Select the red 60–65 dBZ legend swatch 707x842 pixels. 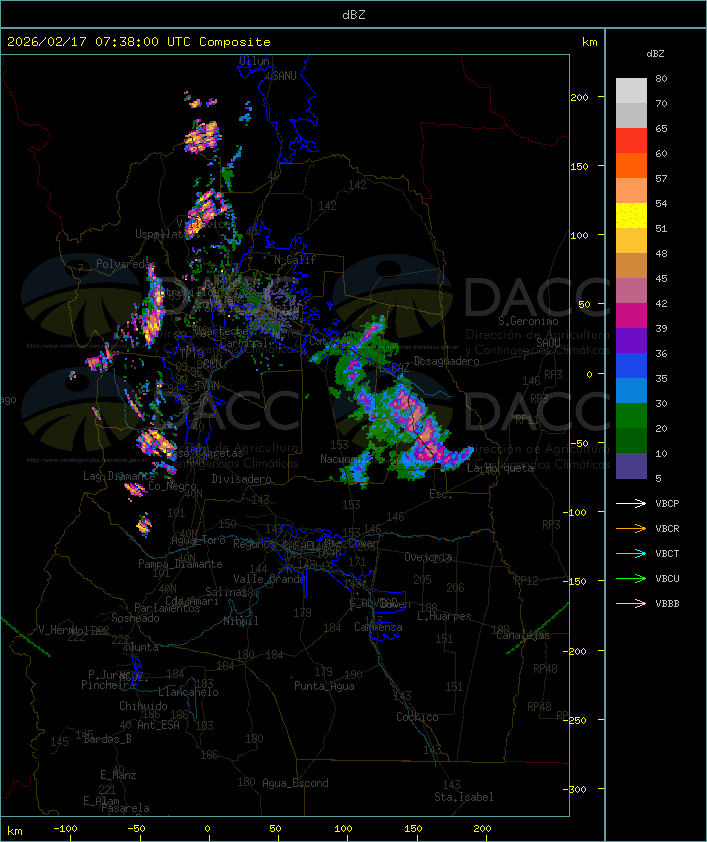(631, 141)
